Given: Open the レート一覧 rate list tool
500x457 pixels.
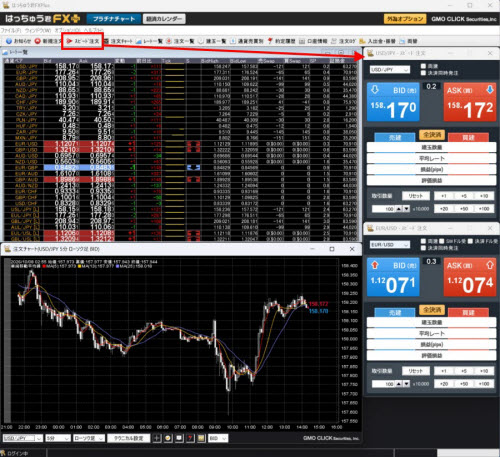Looking at the screenshot, I should tap(149, 41).
